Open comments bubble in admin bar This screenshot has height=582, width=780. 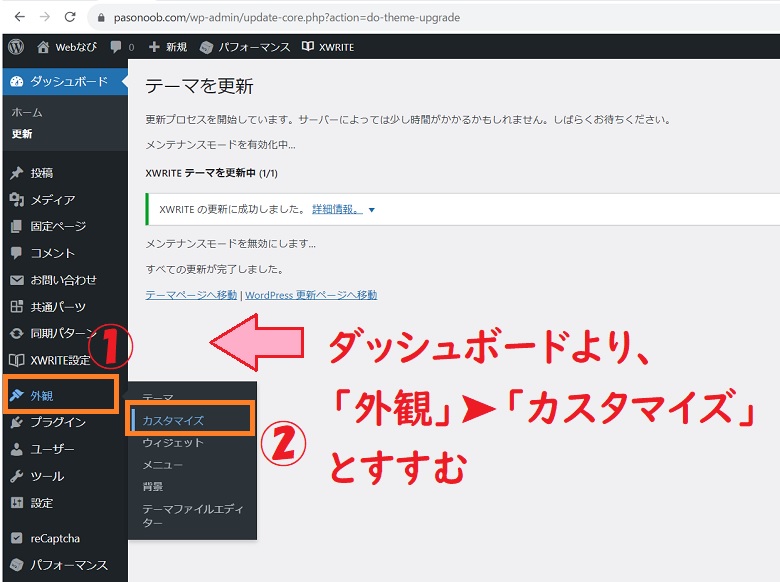(116, 47)
